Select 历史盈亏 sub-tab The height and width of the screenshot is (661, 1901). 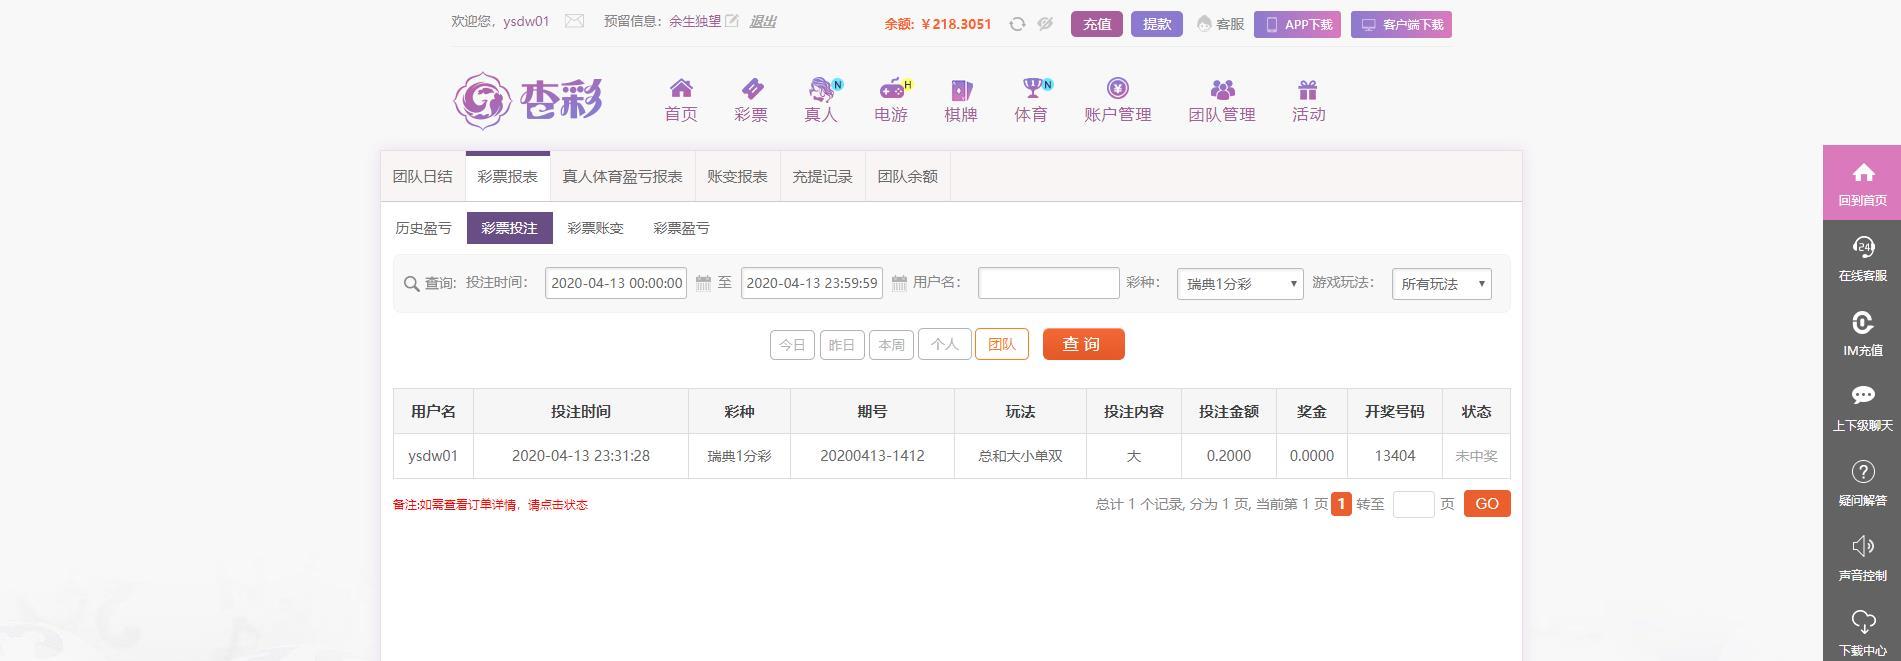[423, 228]
